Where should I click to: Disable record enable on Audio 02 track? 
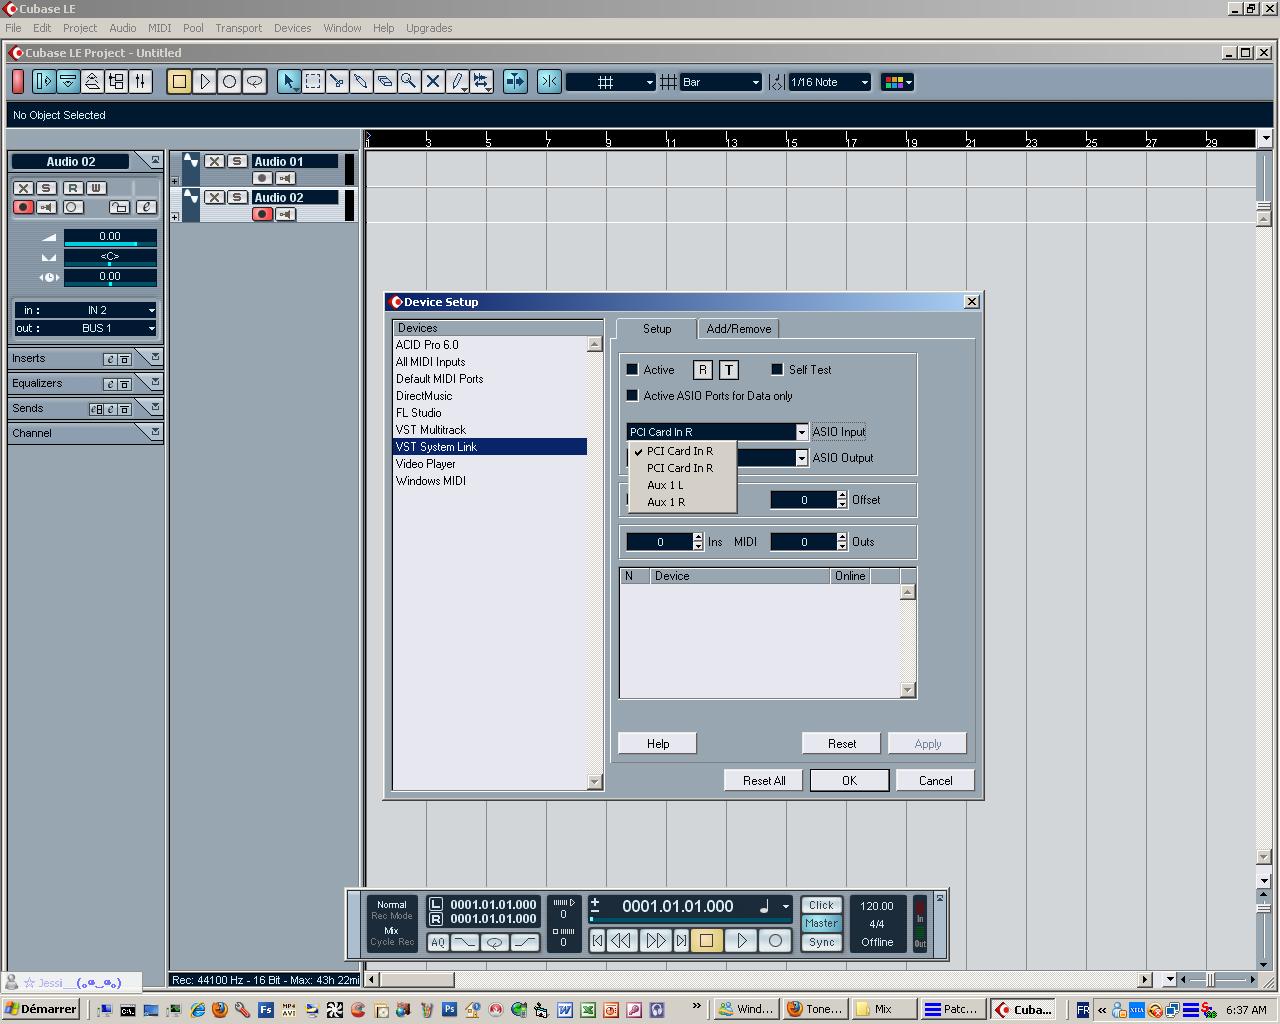(x=263, y=214)
